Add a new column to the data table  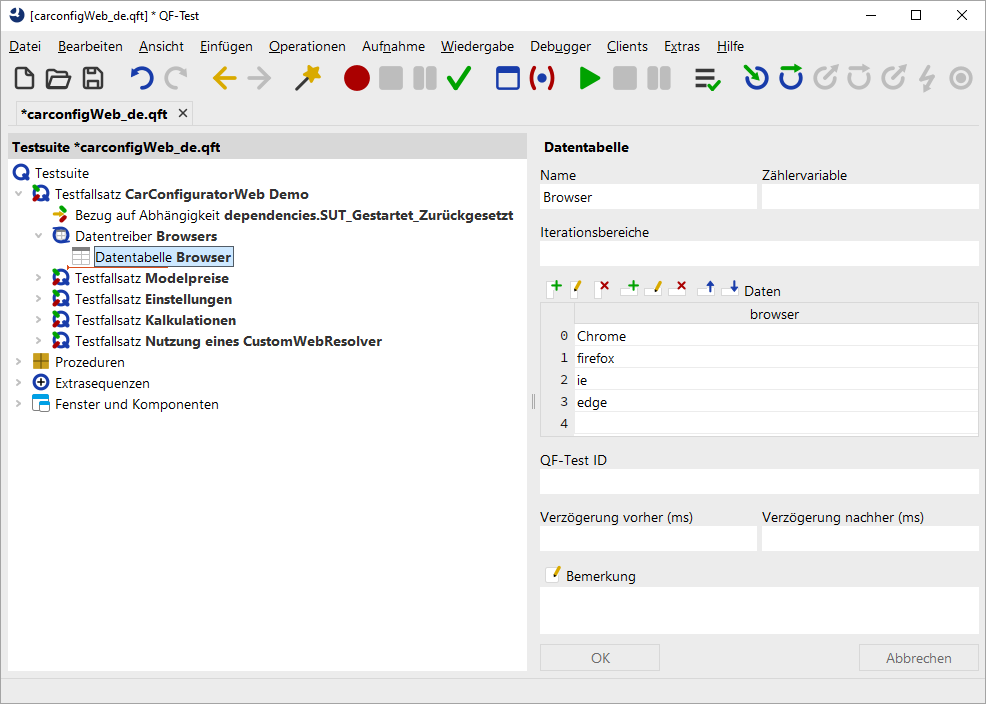click(554, 289)
